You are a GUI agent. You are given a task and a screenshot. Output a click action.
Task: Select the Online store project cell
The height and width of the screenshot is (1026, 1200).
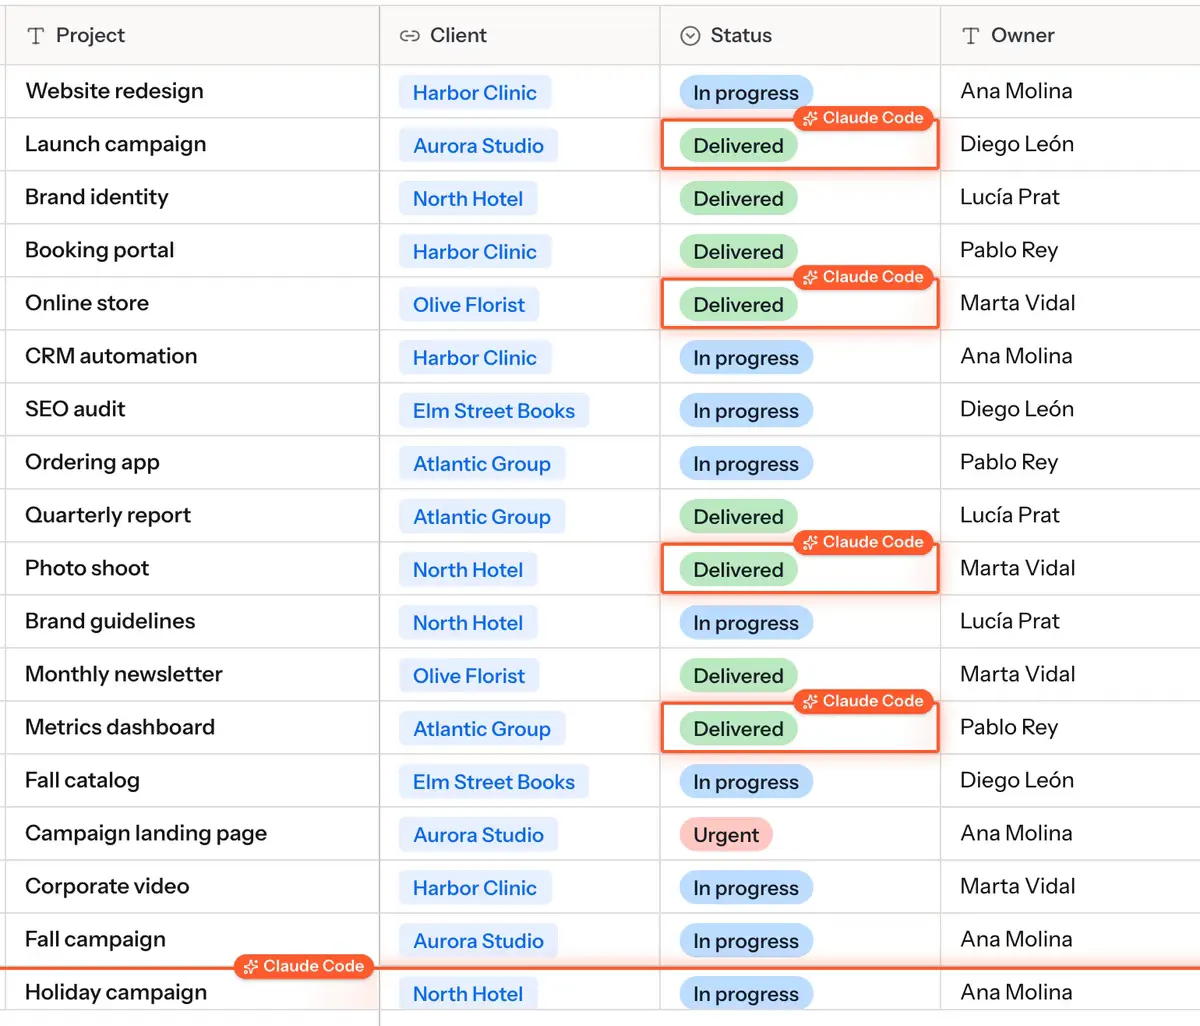192,304
